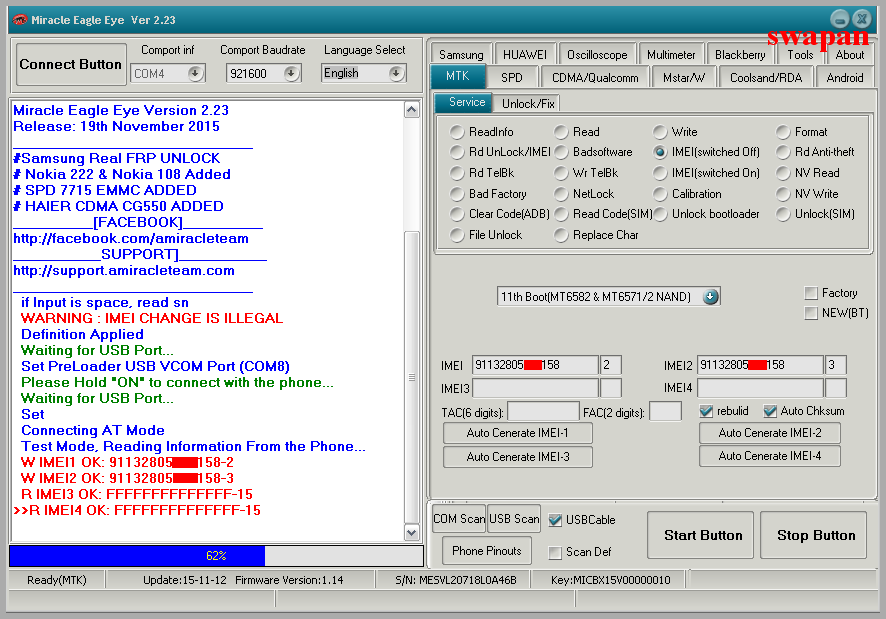Click the Connect Button

coord(71,64)
